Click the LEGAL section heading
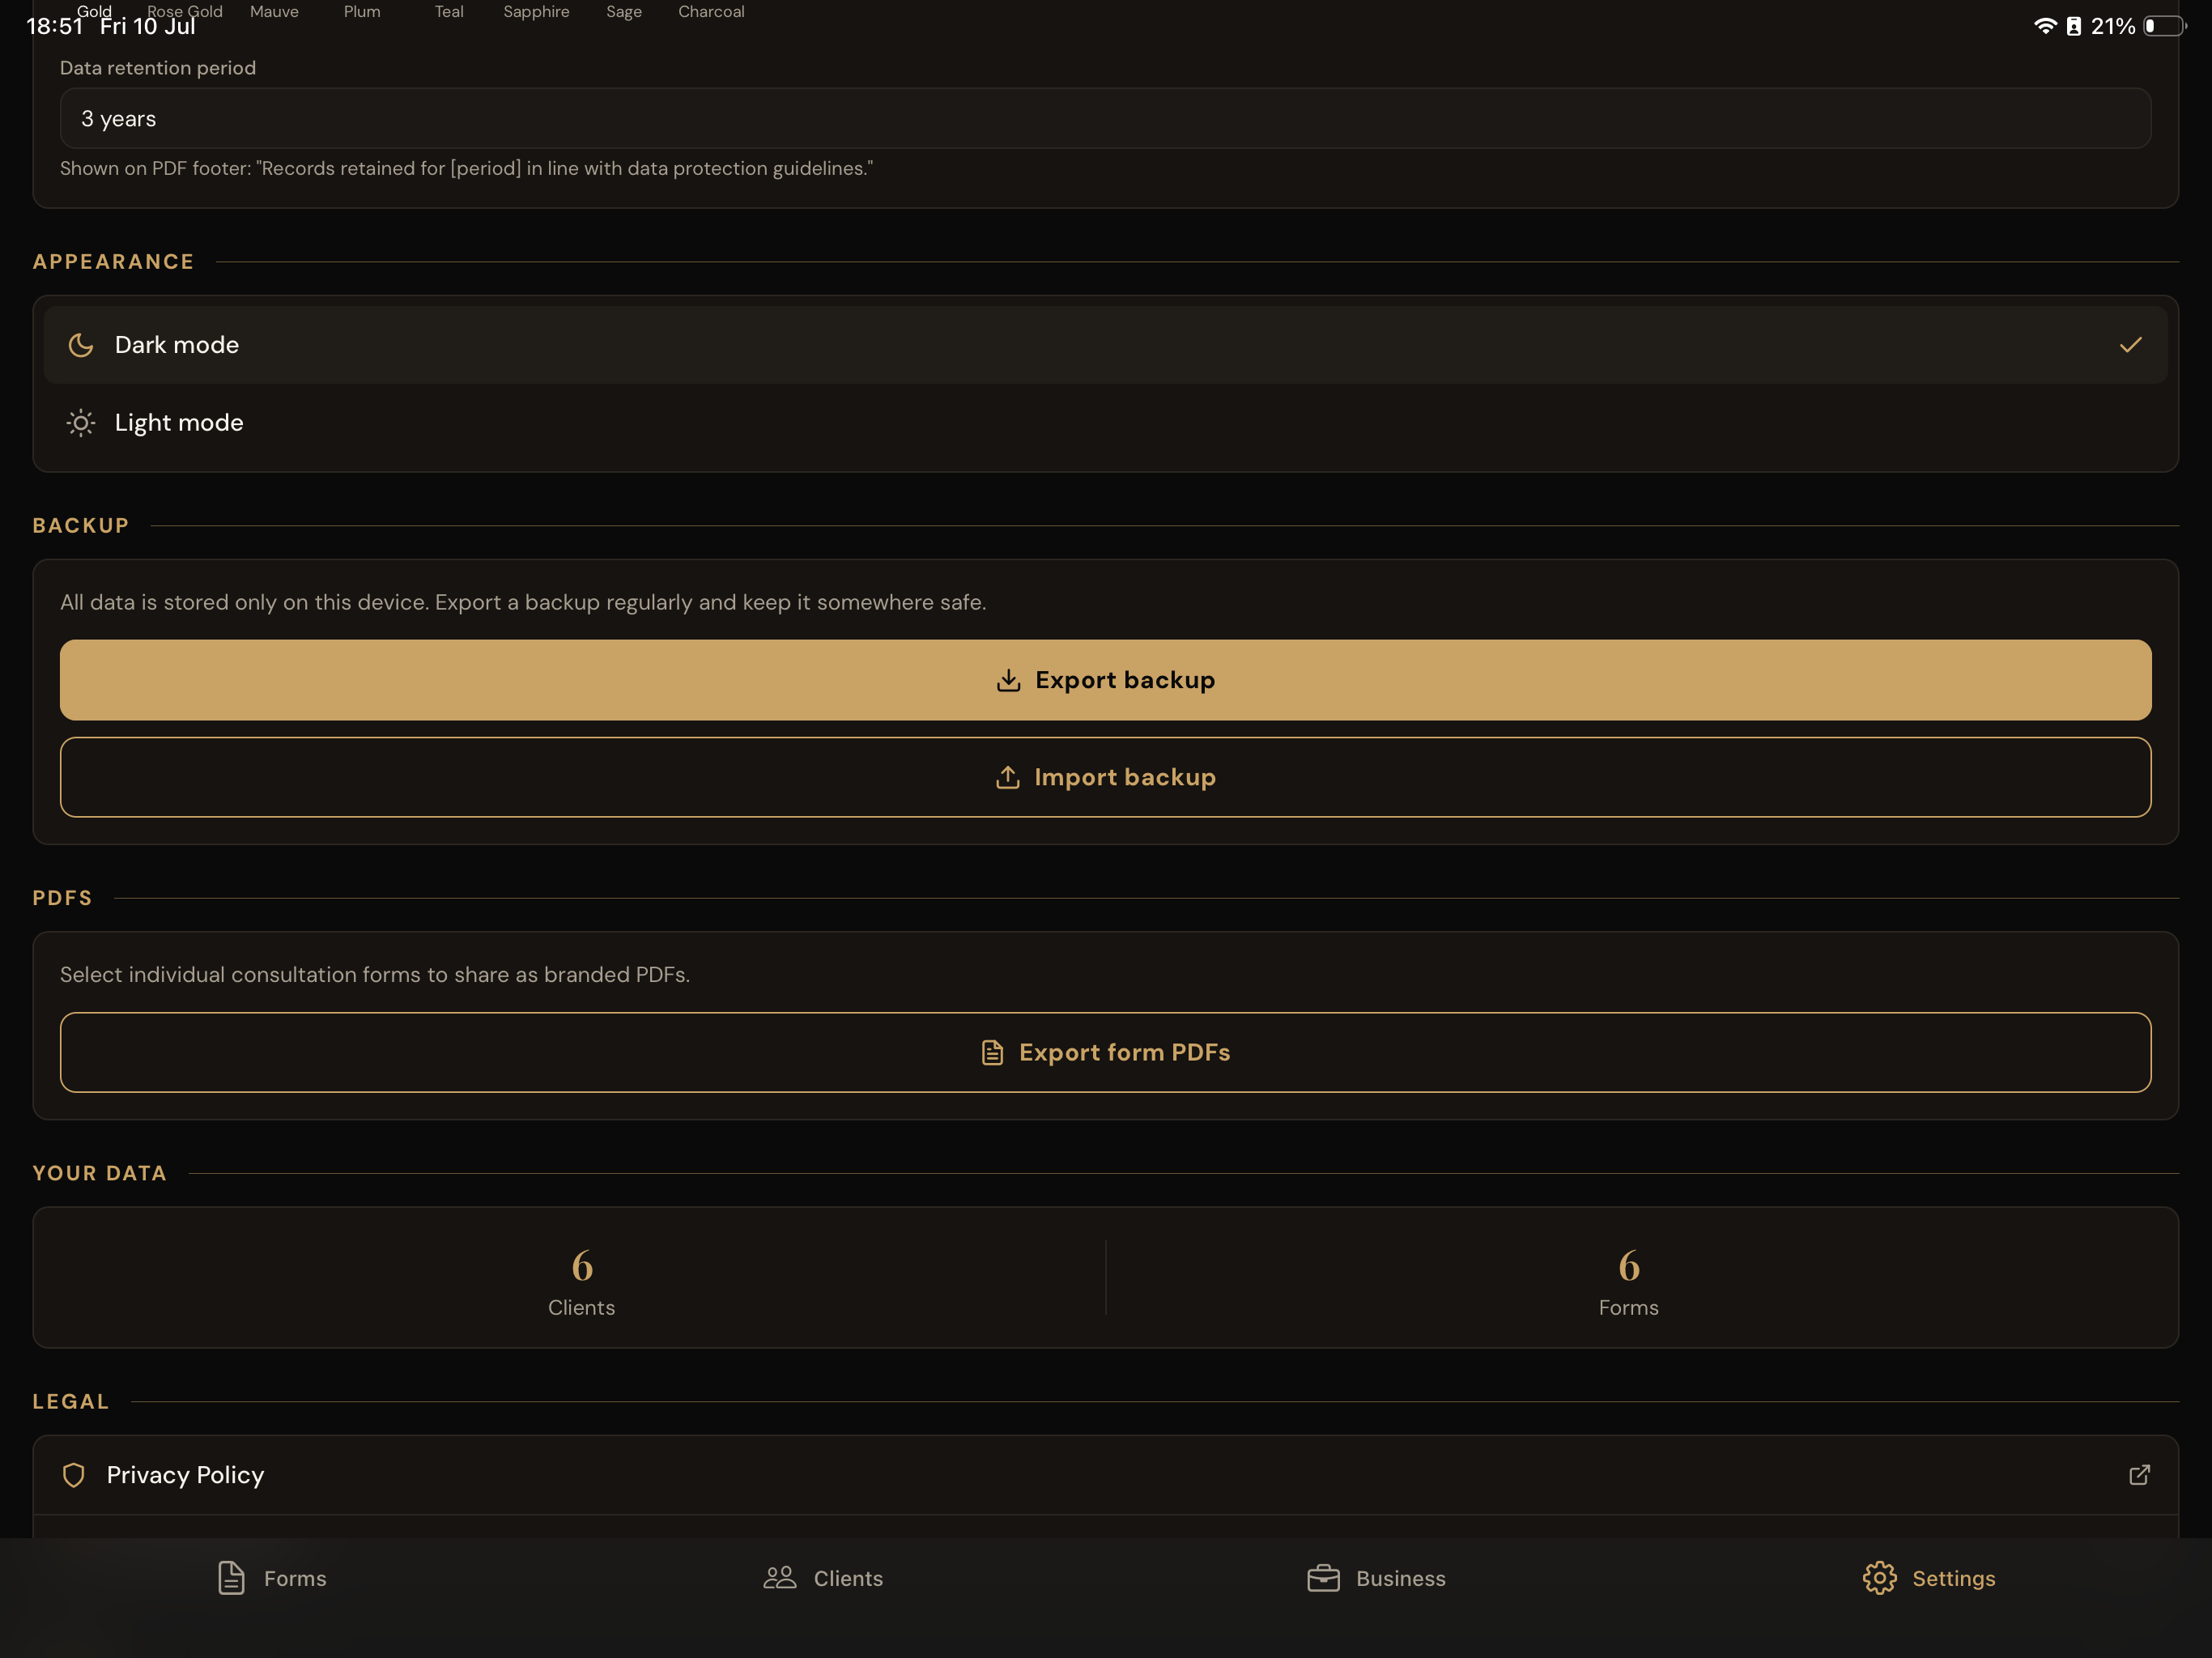This screenshot has width=2212, height=1658. pos(71,1402)
